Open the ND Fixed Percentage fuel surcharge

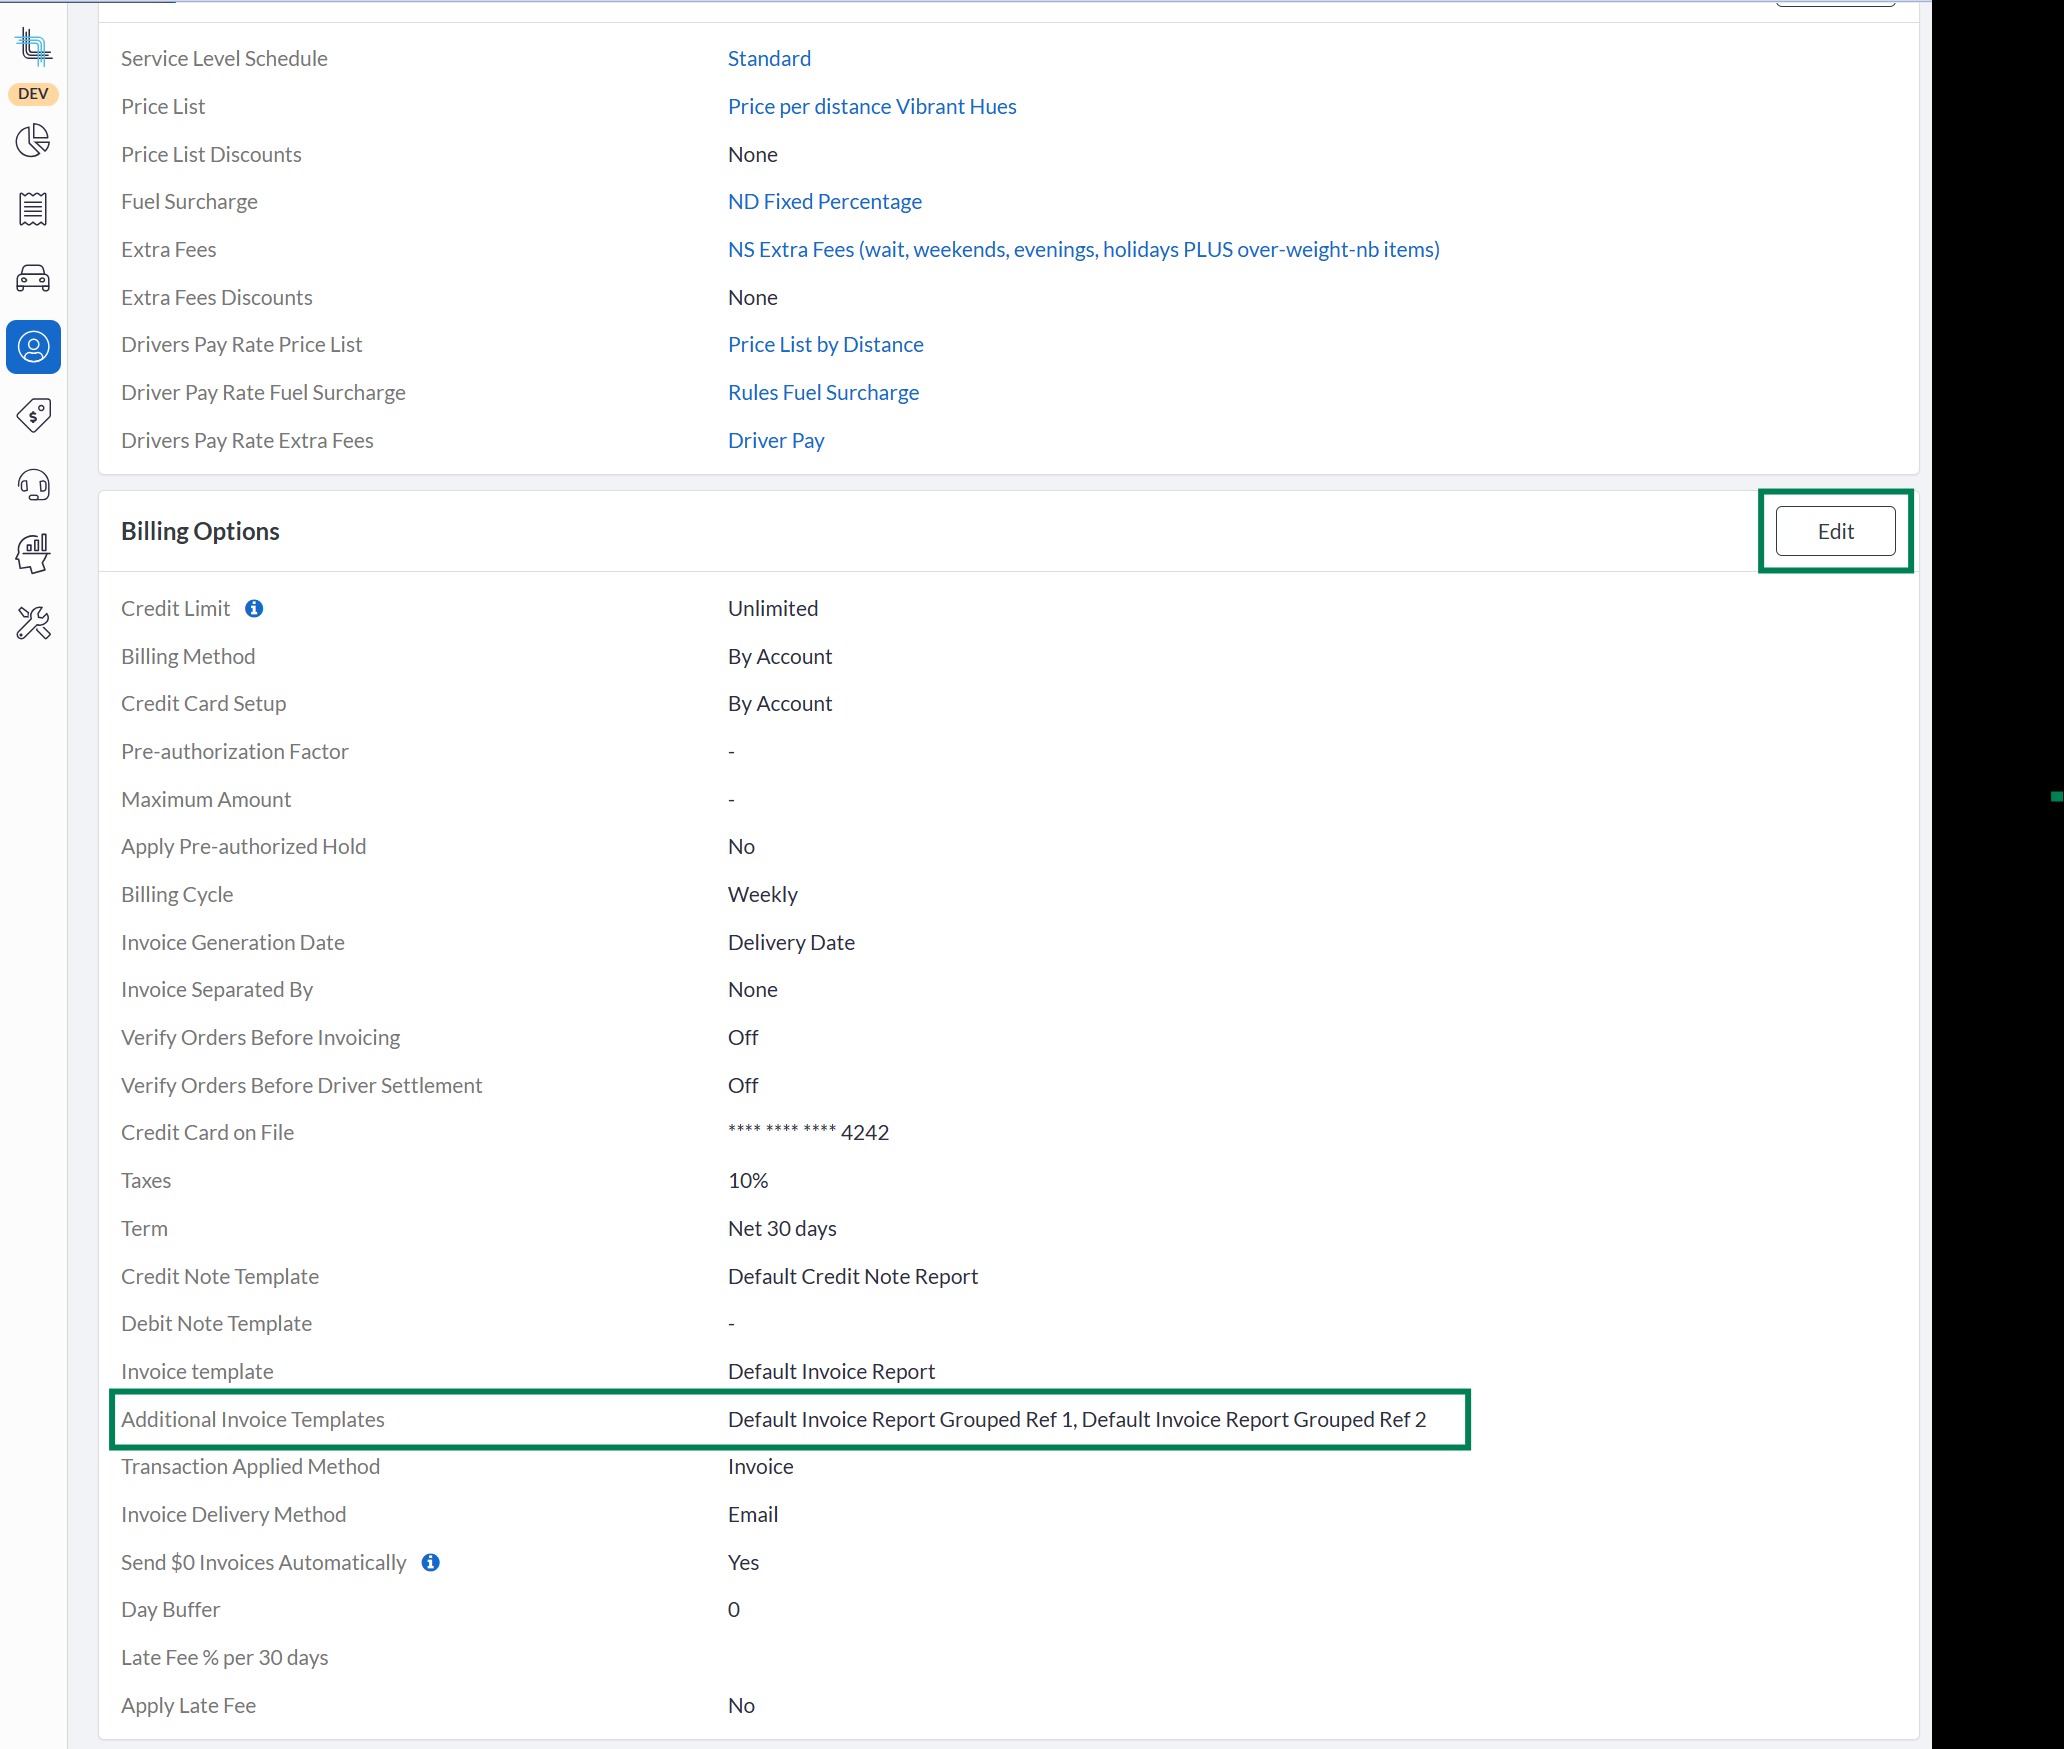click(x=824, y=202)
